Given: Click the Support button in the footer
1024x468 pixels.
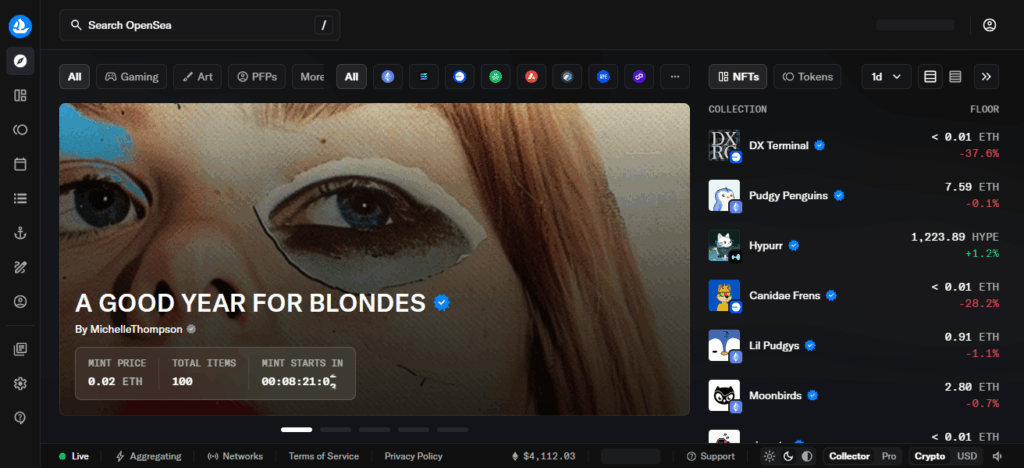Looking at the screenshot, I should 711,456.
